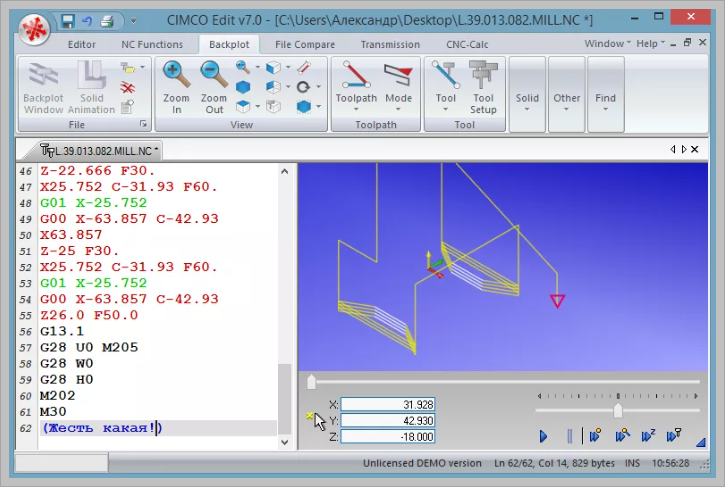
Task: Open the Tool dropdown button
Action: coord(446,88)
